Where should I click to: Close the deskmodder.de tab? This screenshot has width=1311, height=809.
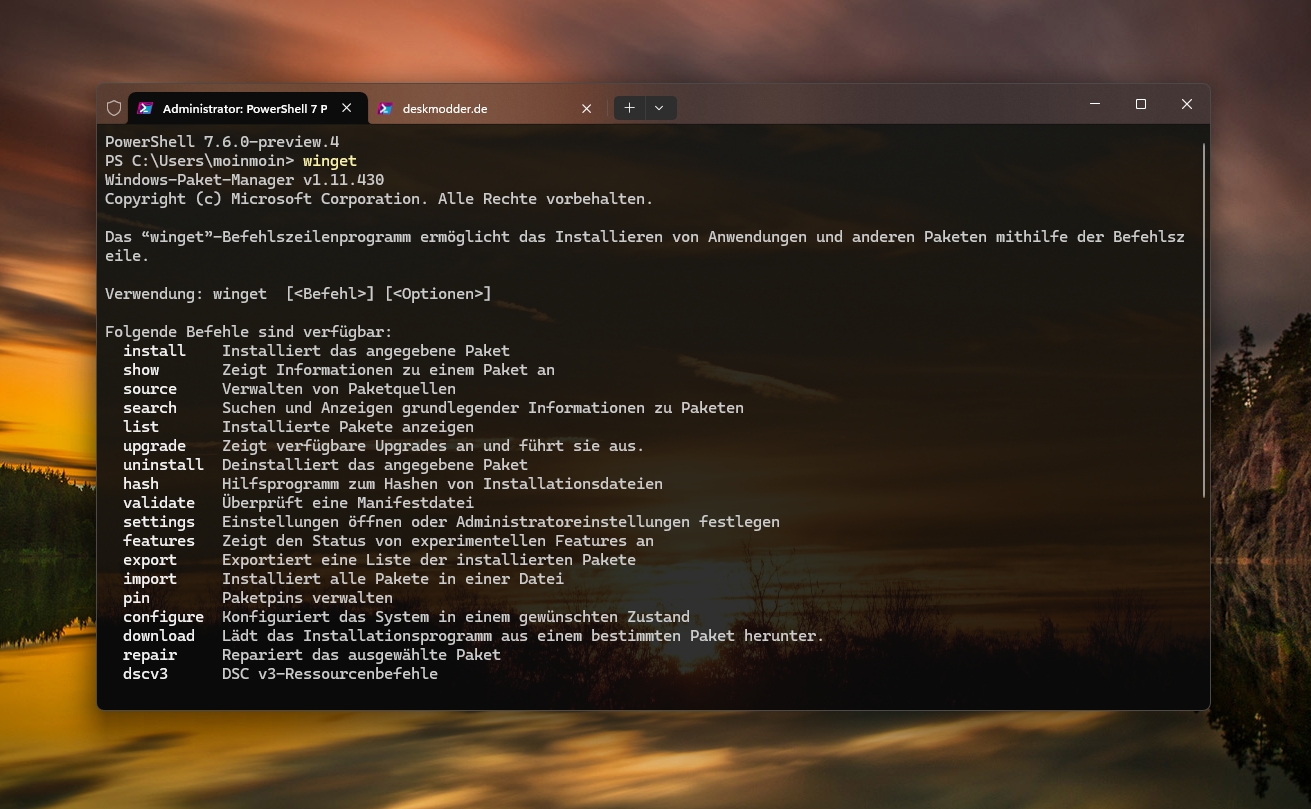click(587, 108)
